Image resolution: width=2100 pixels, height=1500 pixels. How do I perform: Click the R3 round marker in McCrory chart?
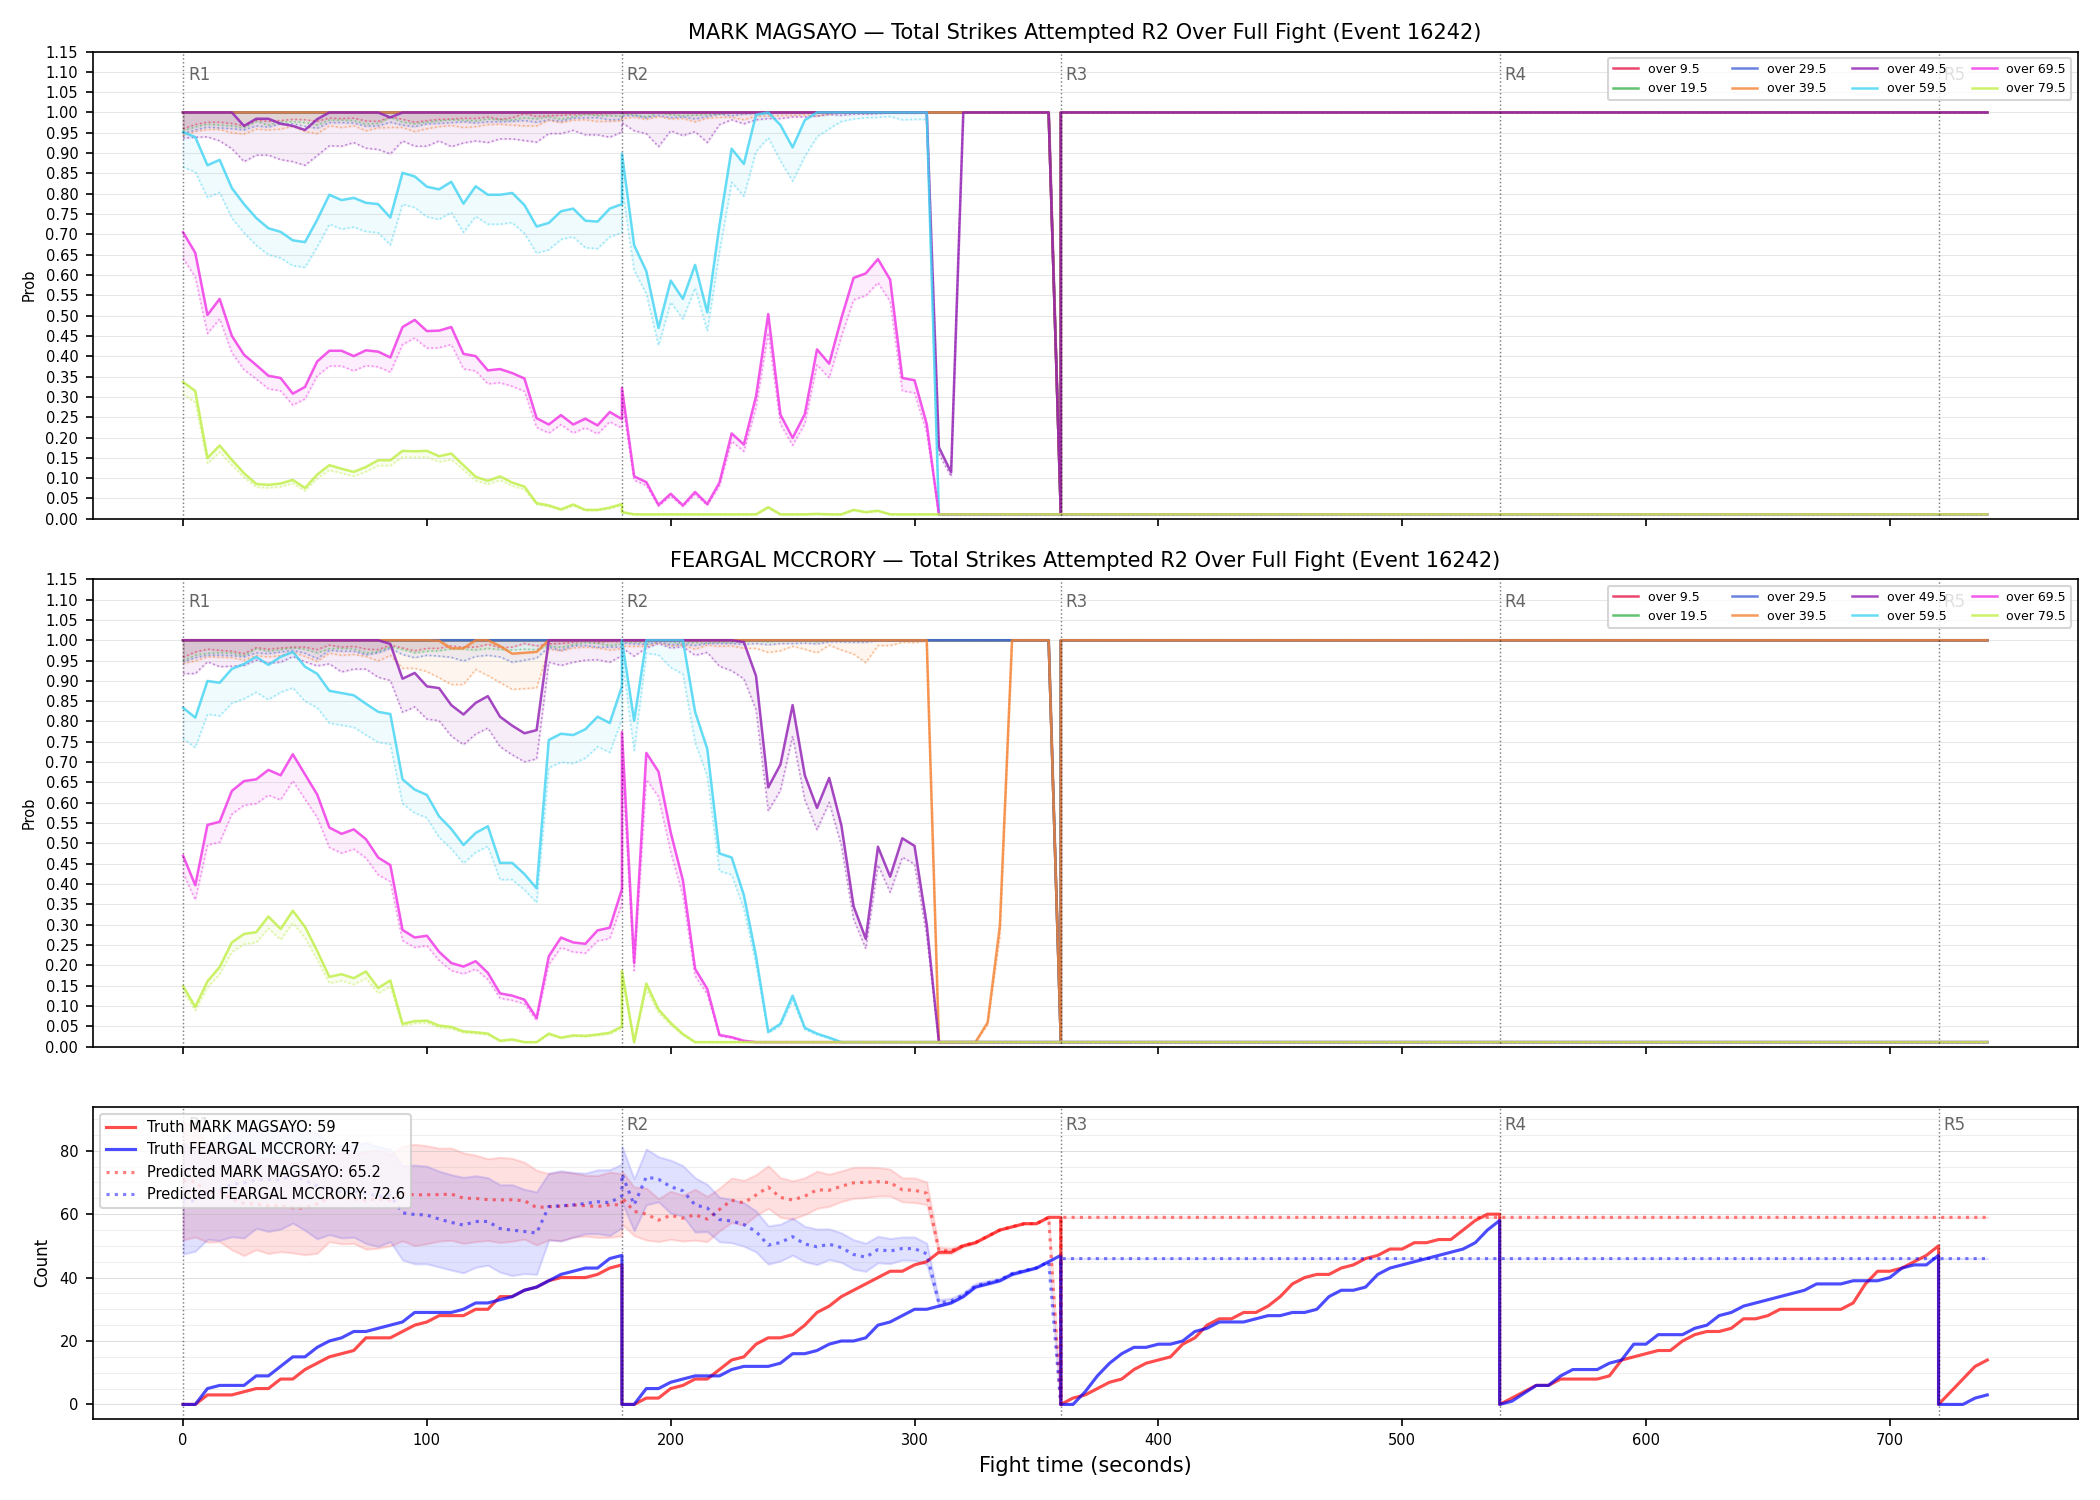pos(1076,601)
